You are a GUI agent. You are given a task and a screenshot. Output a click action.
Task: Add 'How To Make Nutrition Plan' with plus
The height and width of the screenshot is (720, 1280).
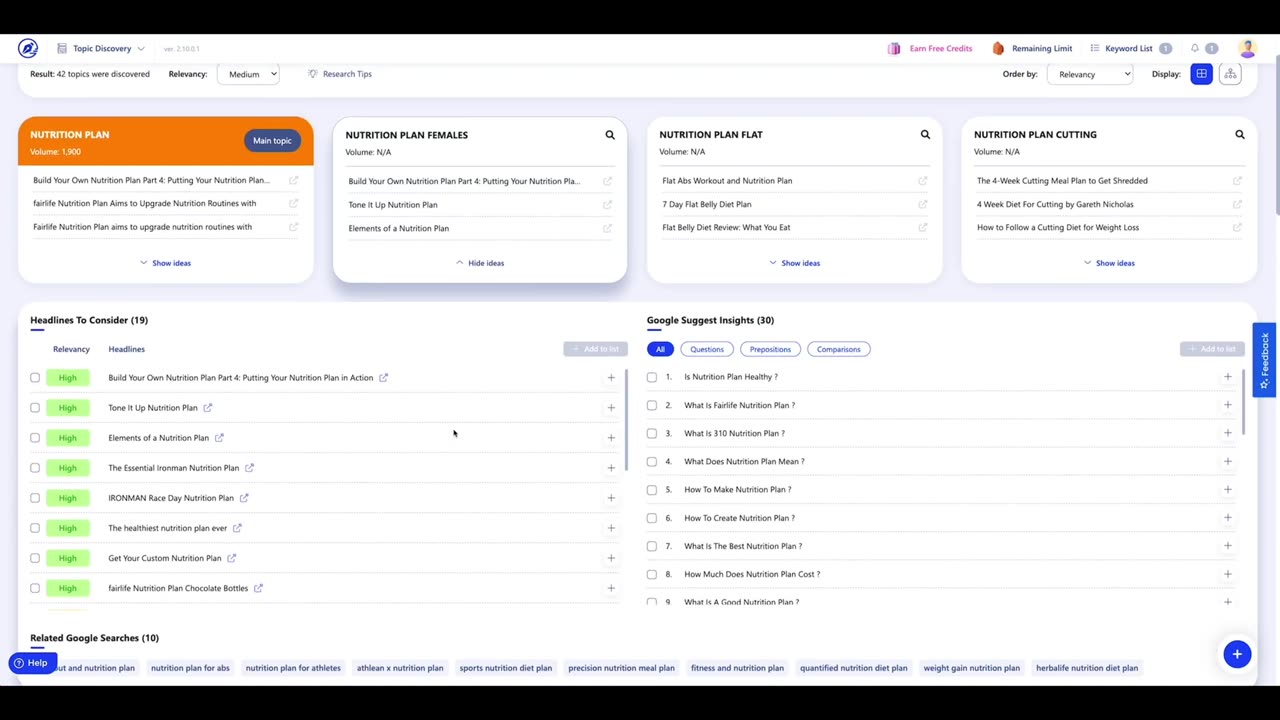coord(1227,490)
